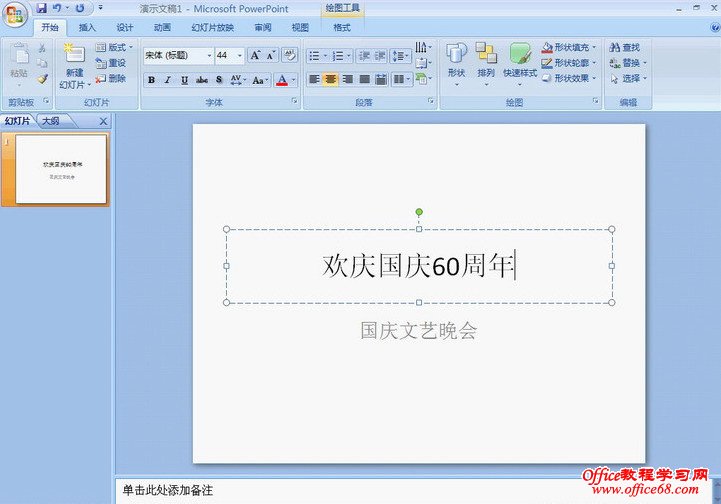Open the Office button menu
Screen dimensions: 721x504
[15, 15]
